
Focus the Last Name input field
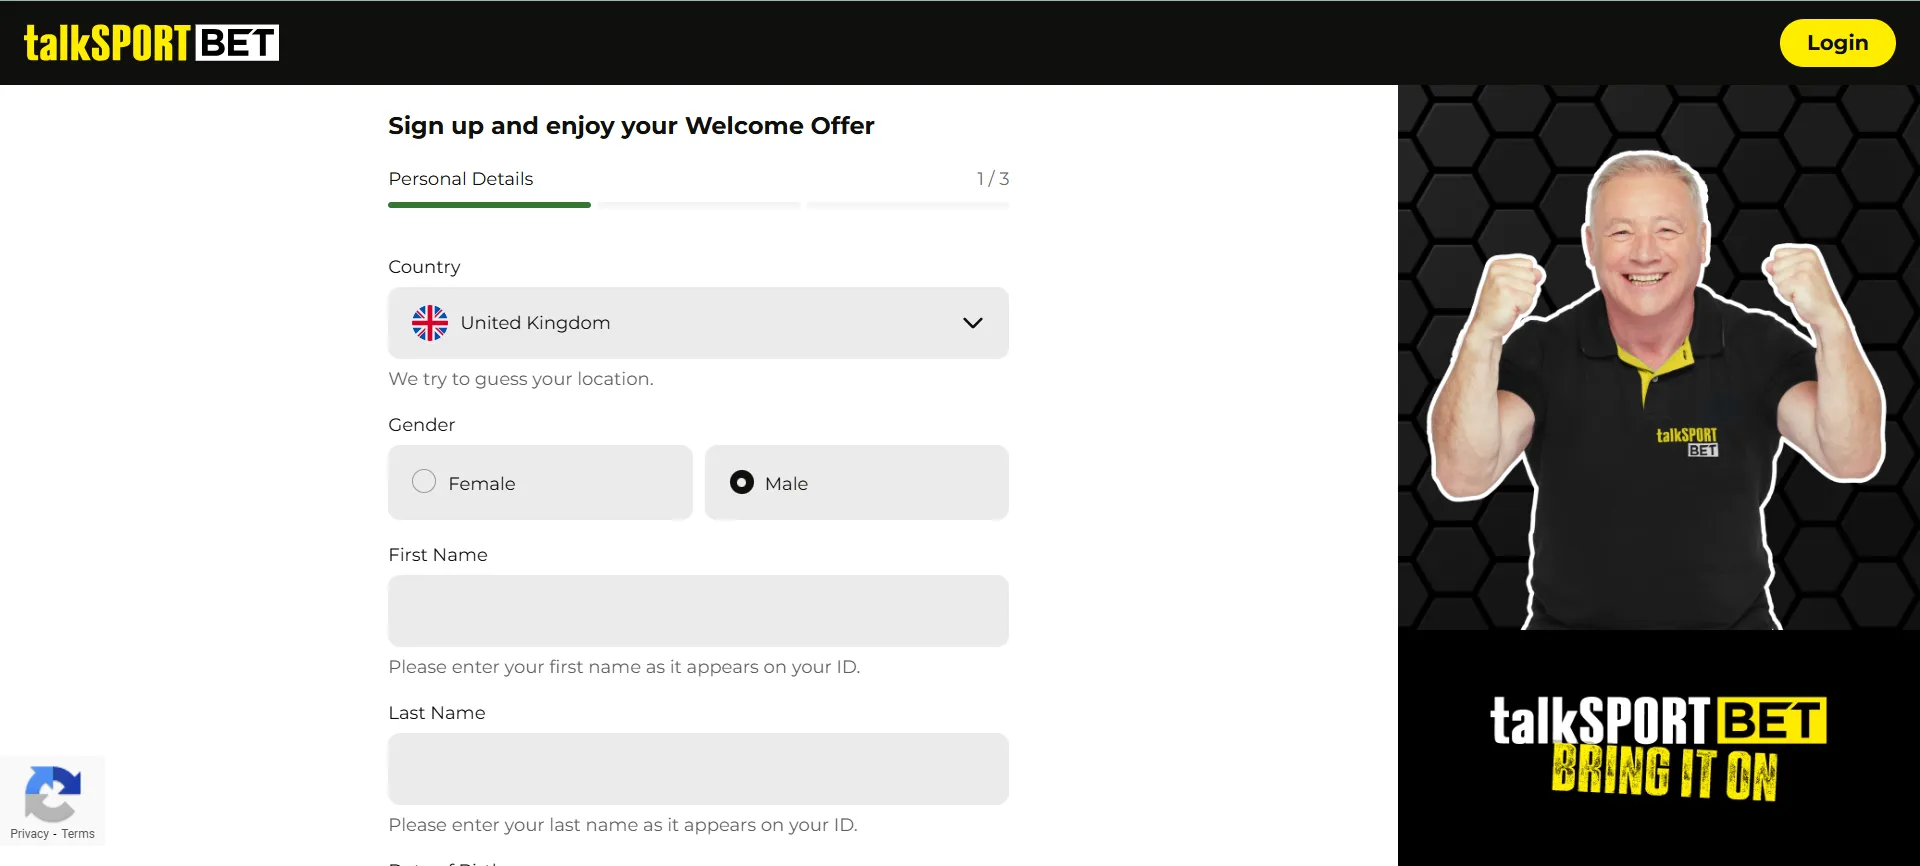(x=697, y=769)
